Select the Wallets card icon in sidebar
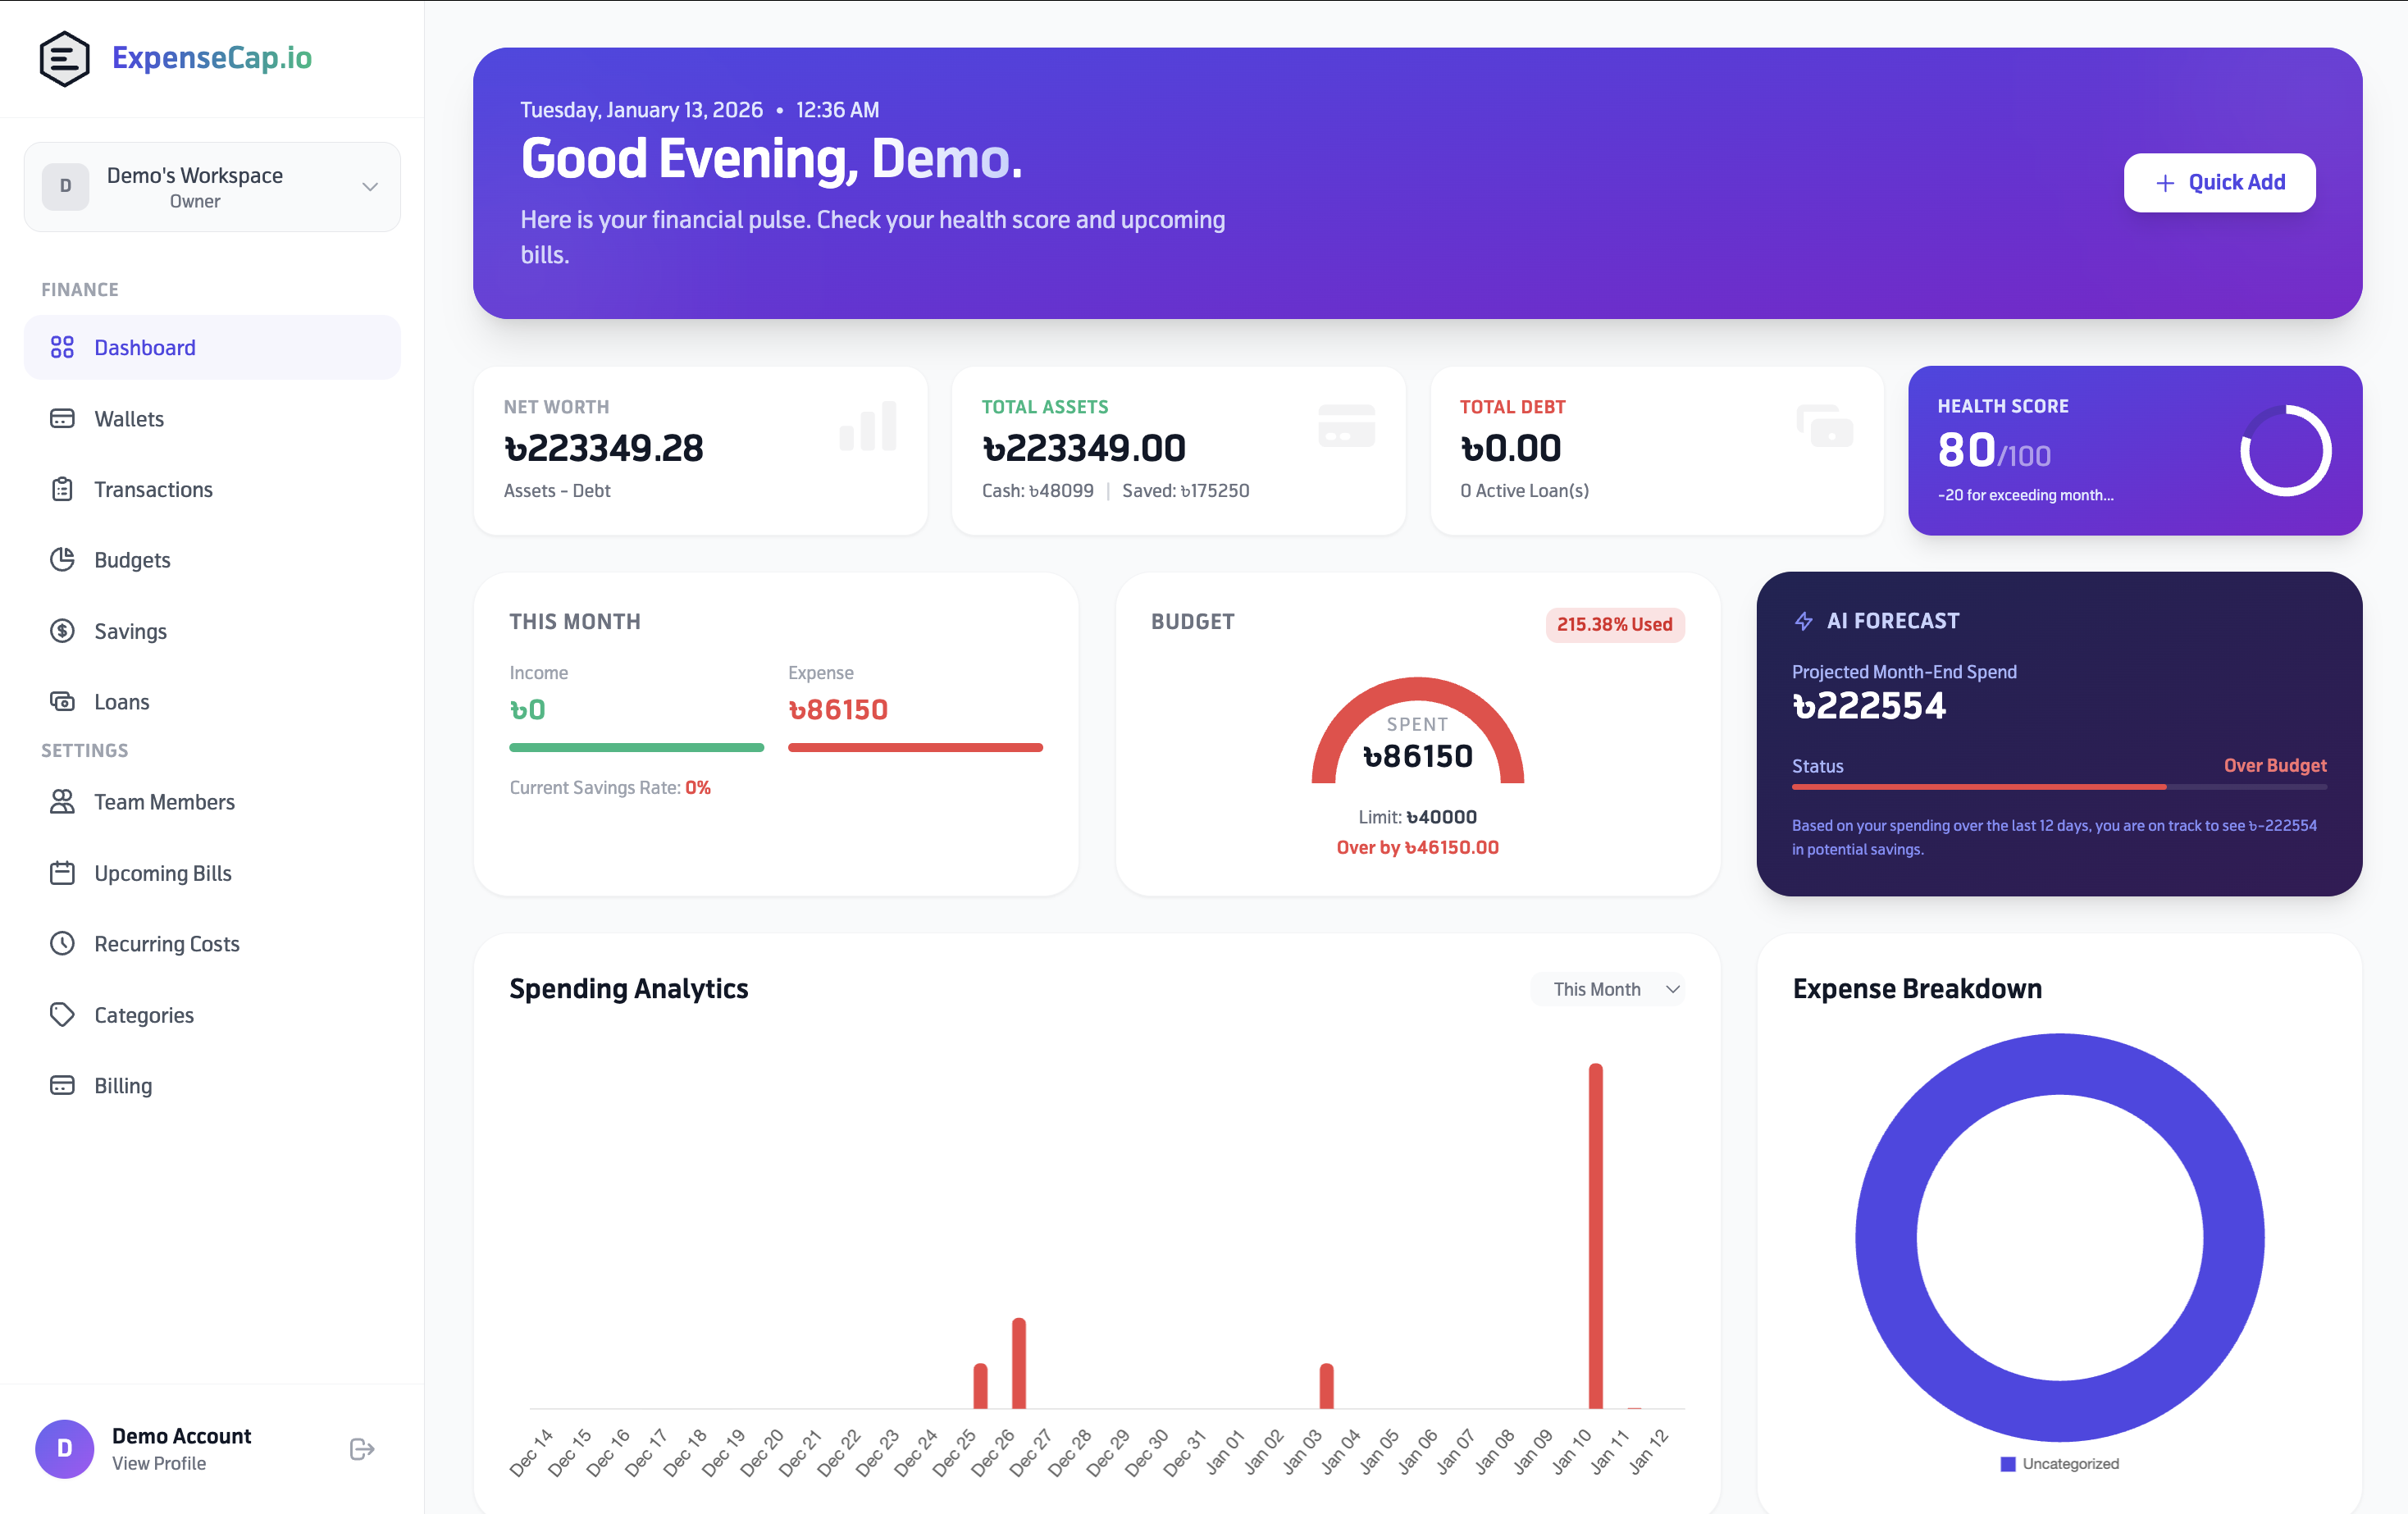The height and width of the screenshot is (1514, 2408). 62,418
